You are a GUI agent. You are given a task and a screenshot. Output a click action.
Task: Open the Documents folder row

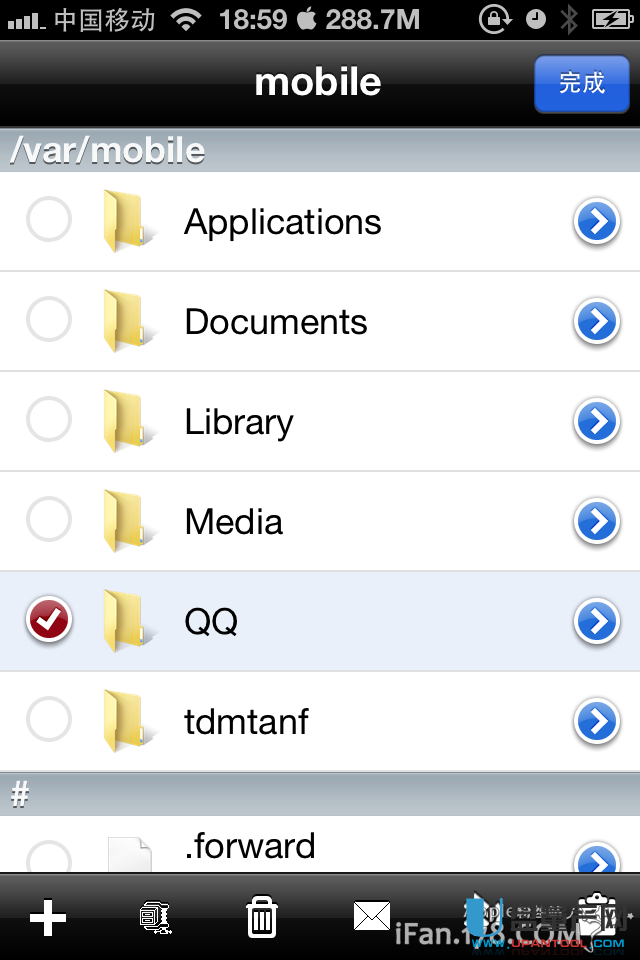coord(276,322)
